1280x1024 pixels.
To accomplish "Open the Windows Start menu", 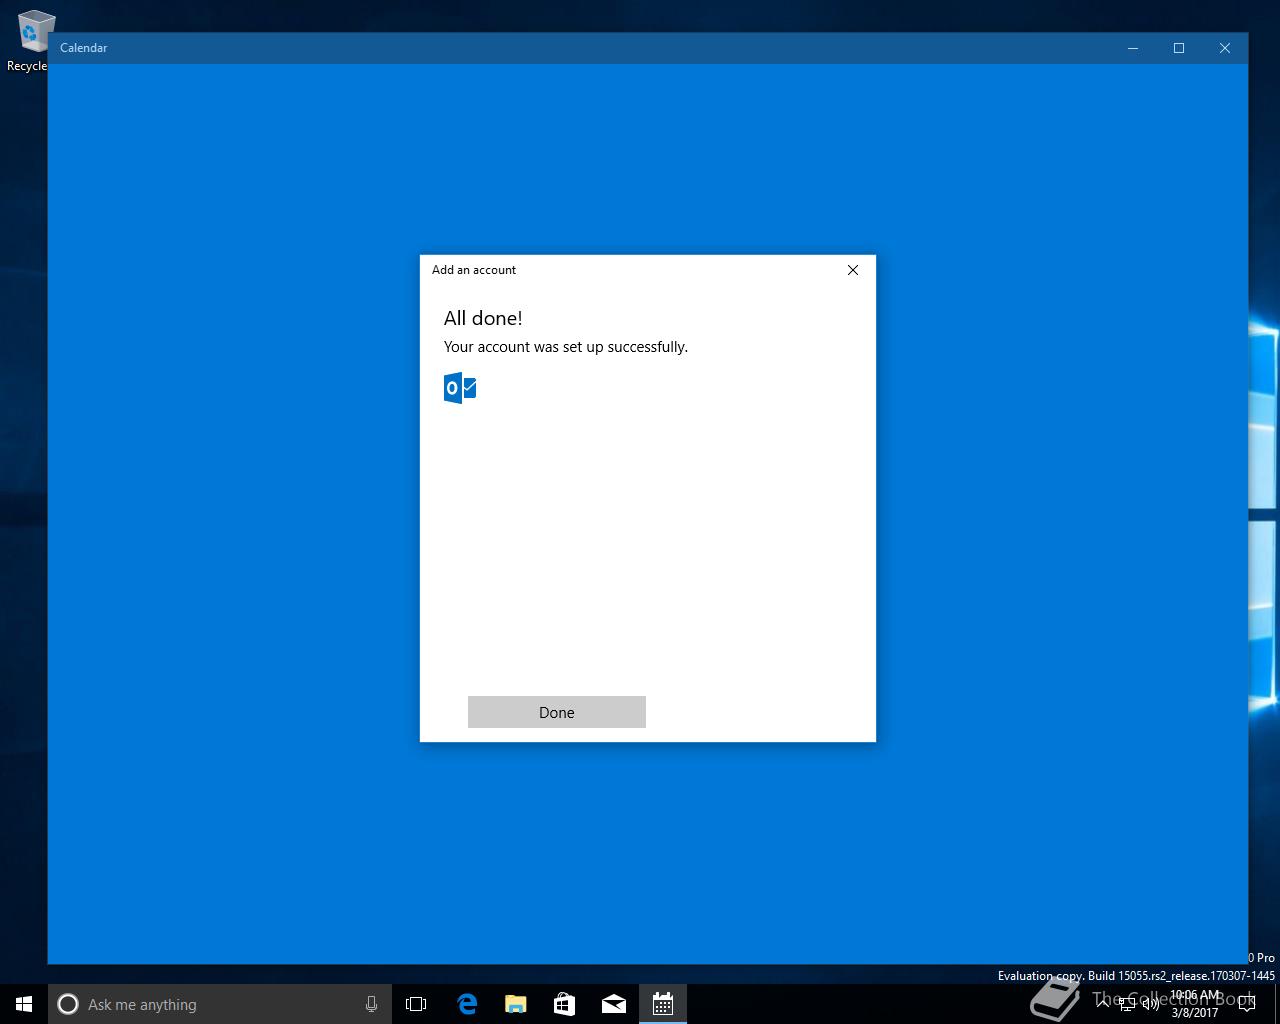I will pyautogui.click(x=24, y=1004).
